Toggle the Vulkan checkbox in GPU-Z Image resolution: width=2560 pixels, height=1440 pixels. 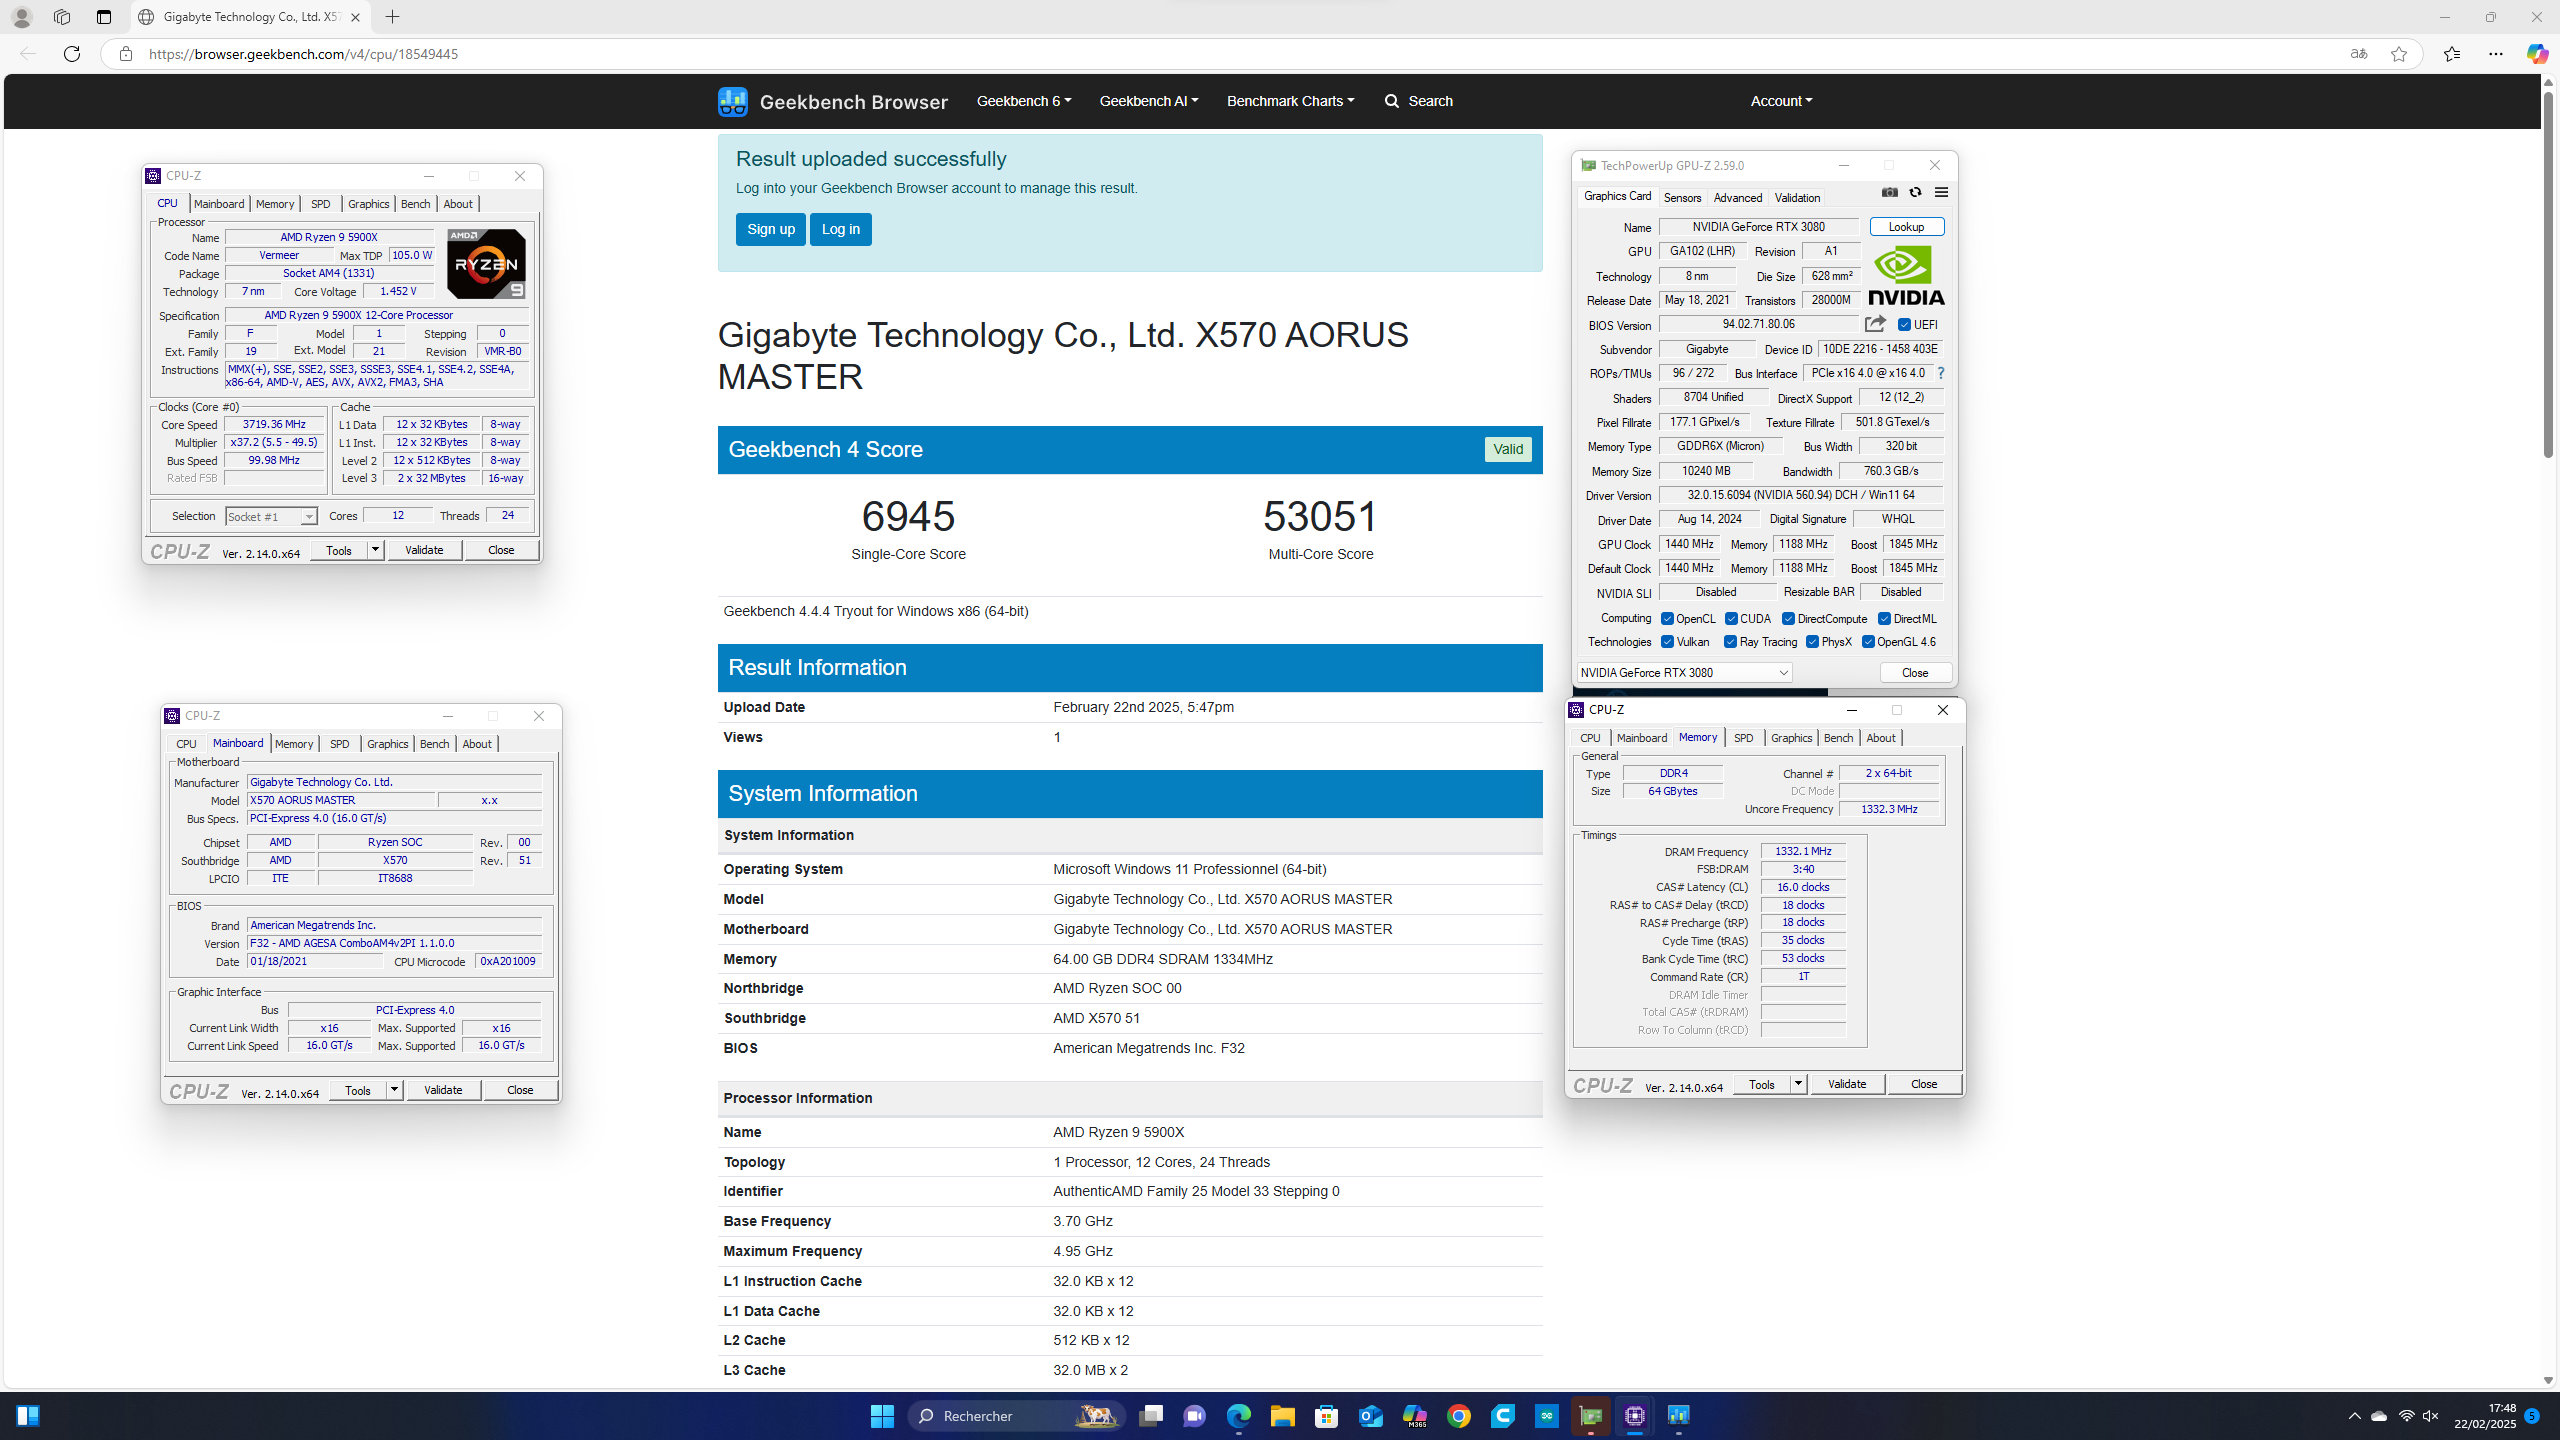click(1667, 642)
